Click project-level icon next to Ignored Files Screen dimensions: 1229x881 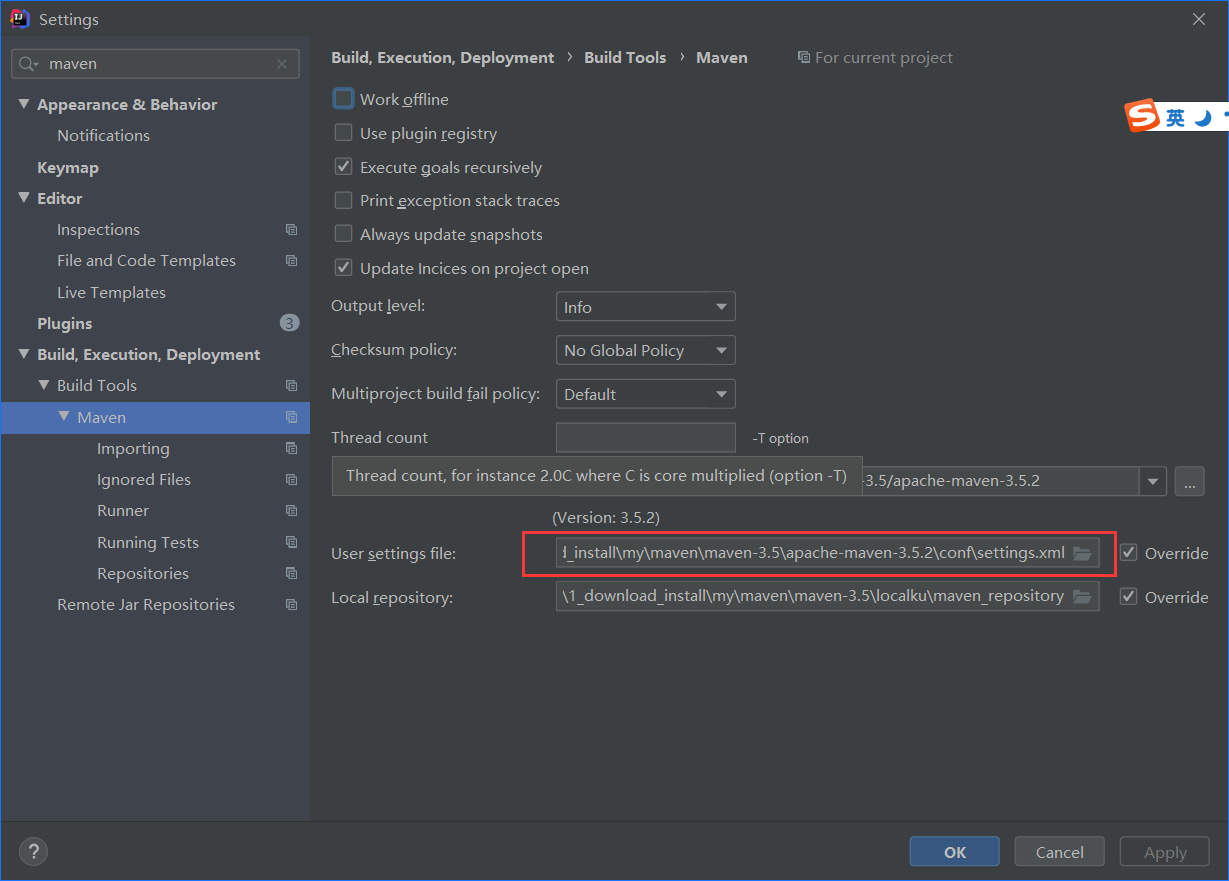coord(291,480)
